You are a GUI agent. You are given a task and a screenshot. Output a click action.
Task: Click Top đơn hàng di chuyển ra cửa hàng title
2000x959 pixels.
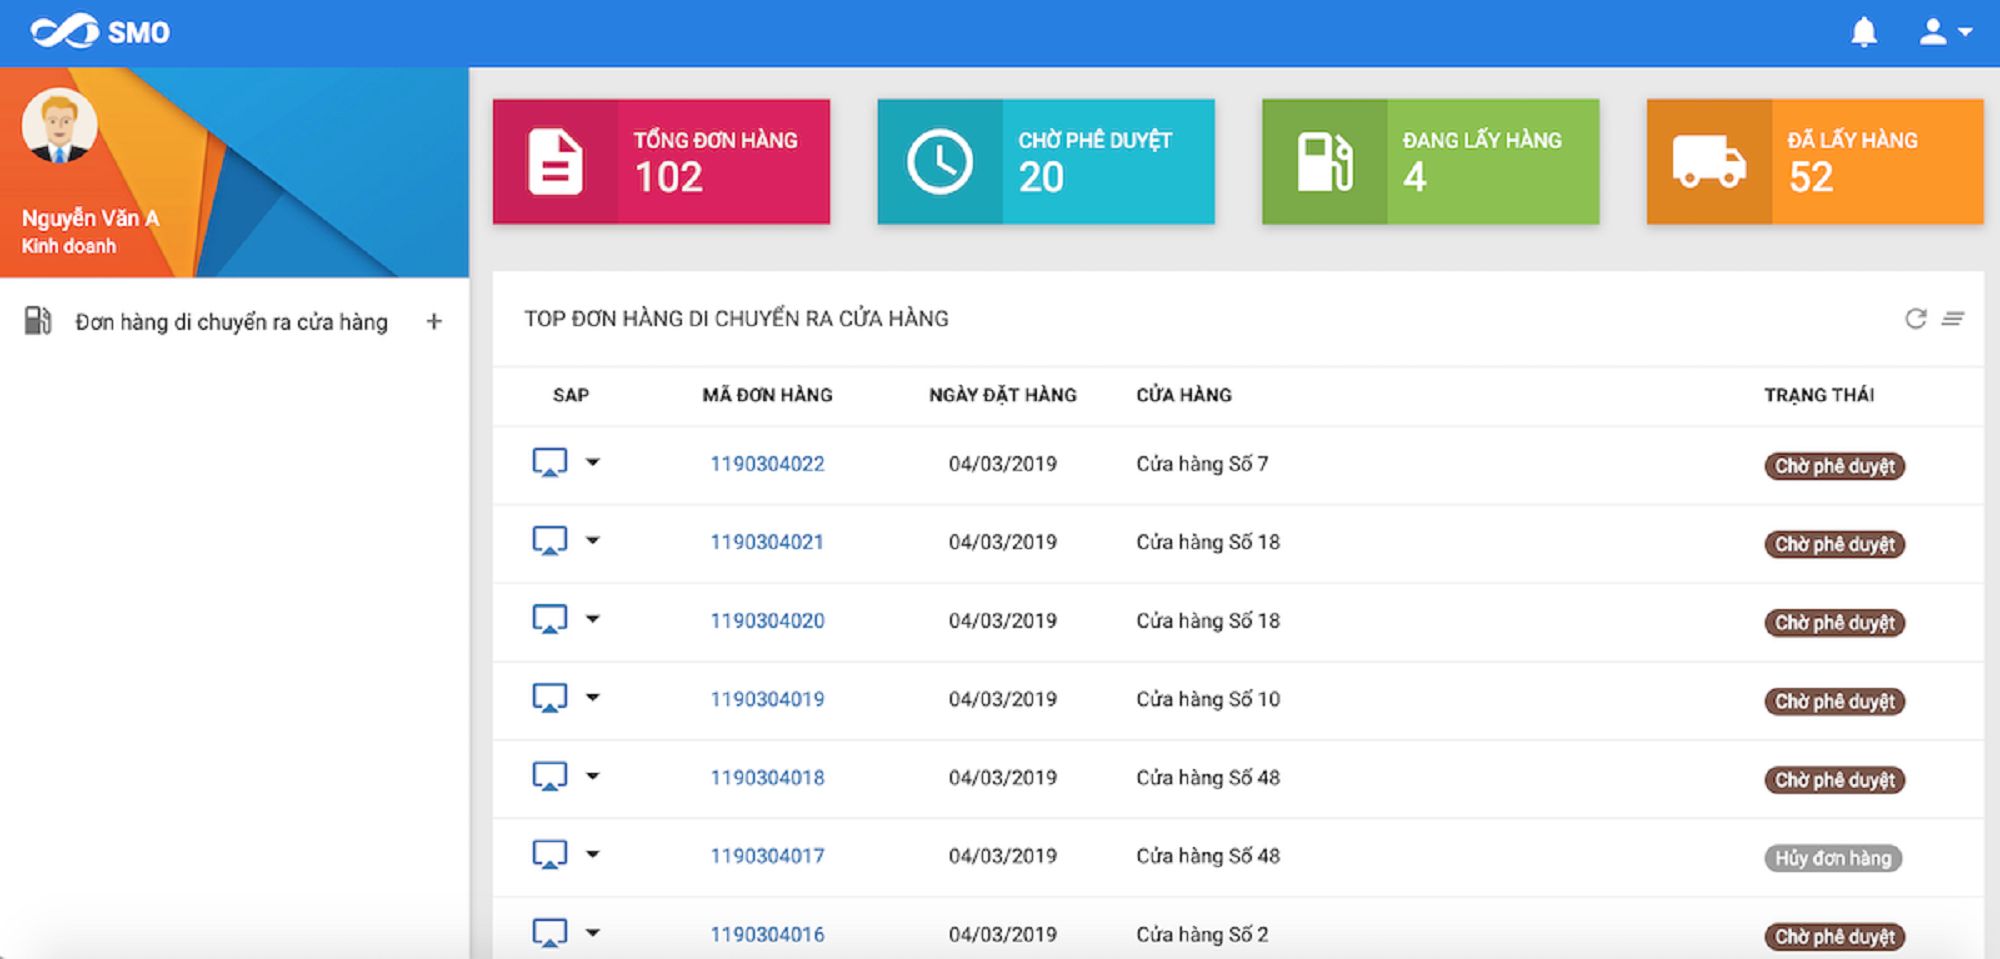click(736, 318)
